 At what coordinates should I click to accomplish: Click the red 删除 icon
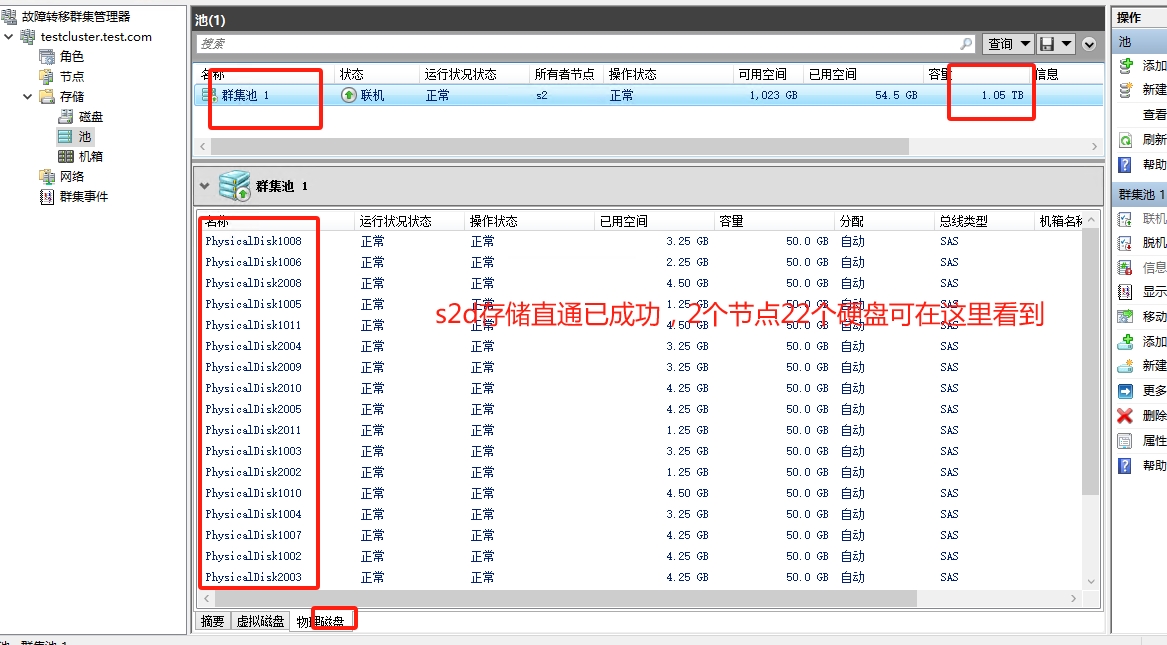coord(1125,416)
